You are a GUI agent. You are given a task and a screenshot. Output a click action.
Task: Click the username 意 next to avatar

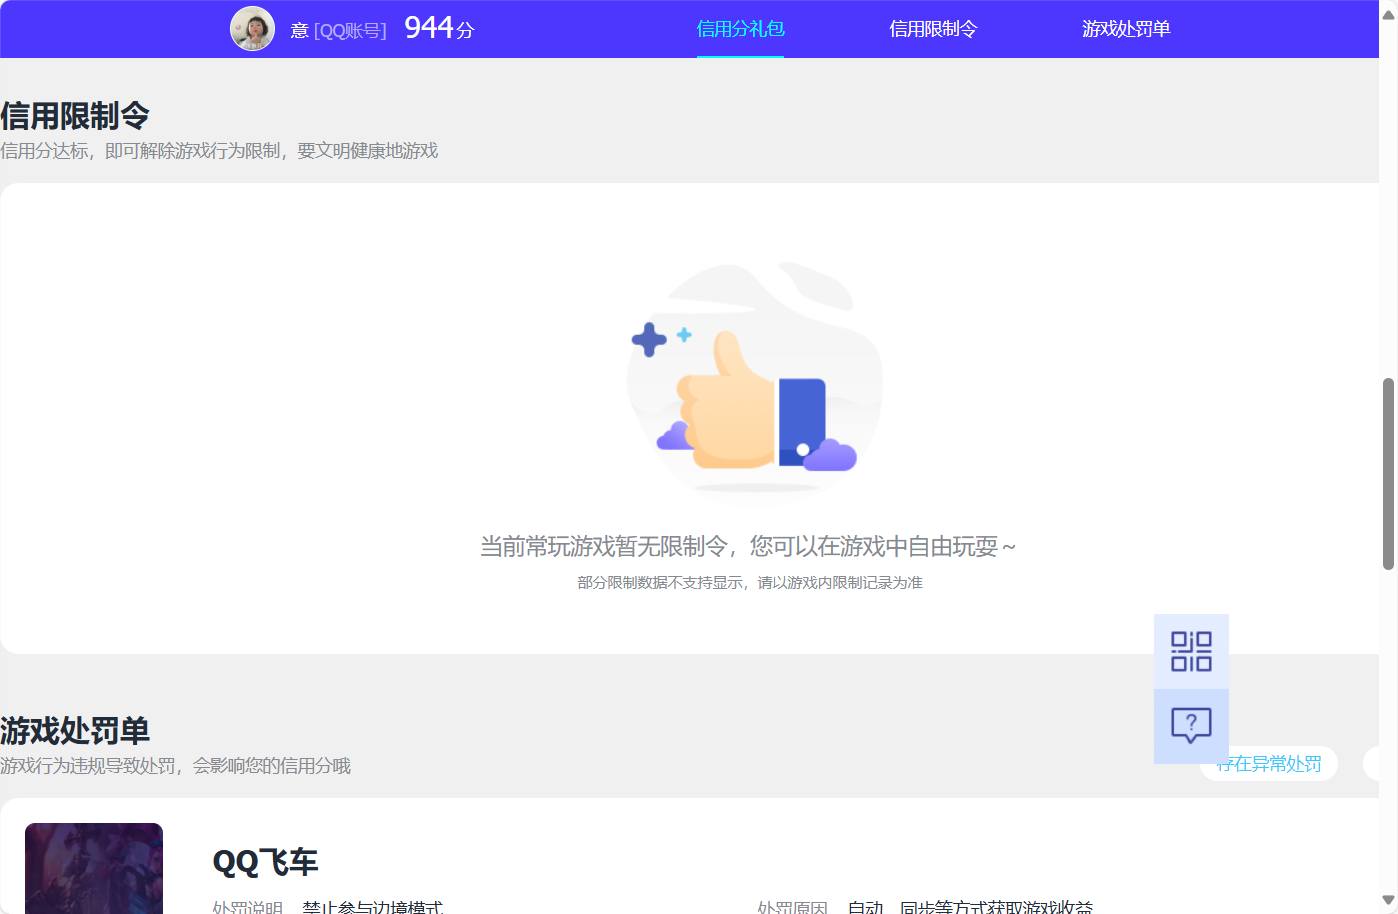tap(298, 29)
